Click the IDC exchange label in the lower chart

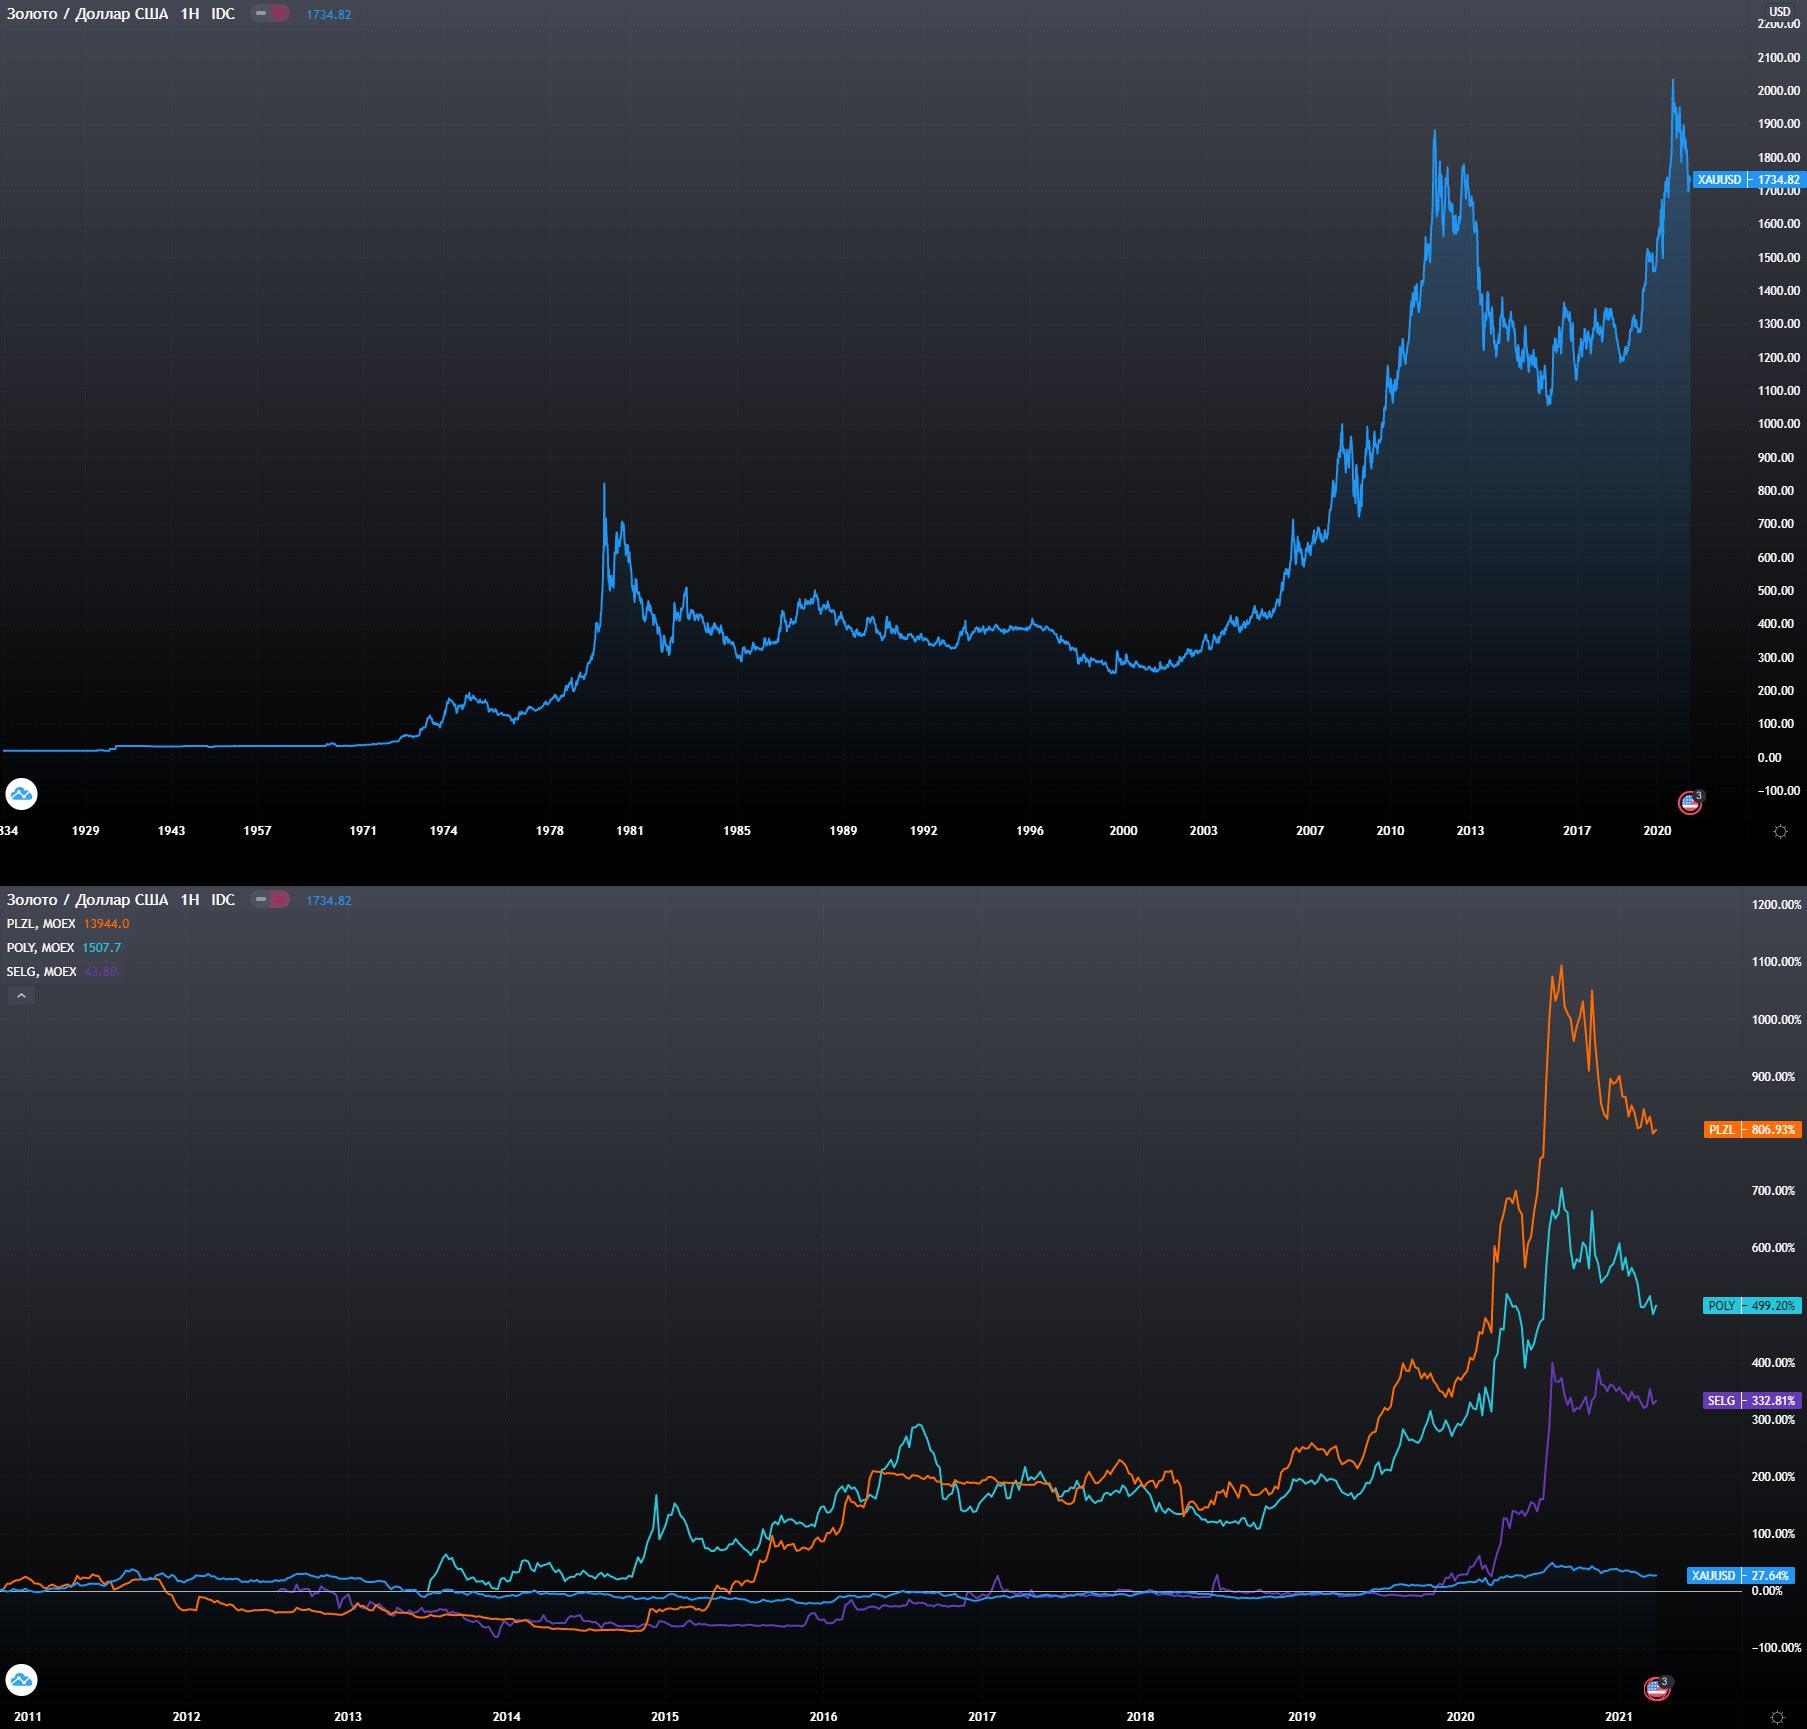[x=223, y=900]
